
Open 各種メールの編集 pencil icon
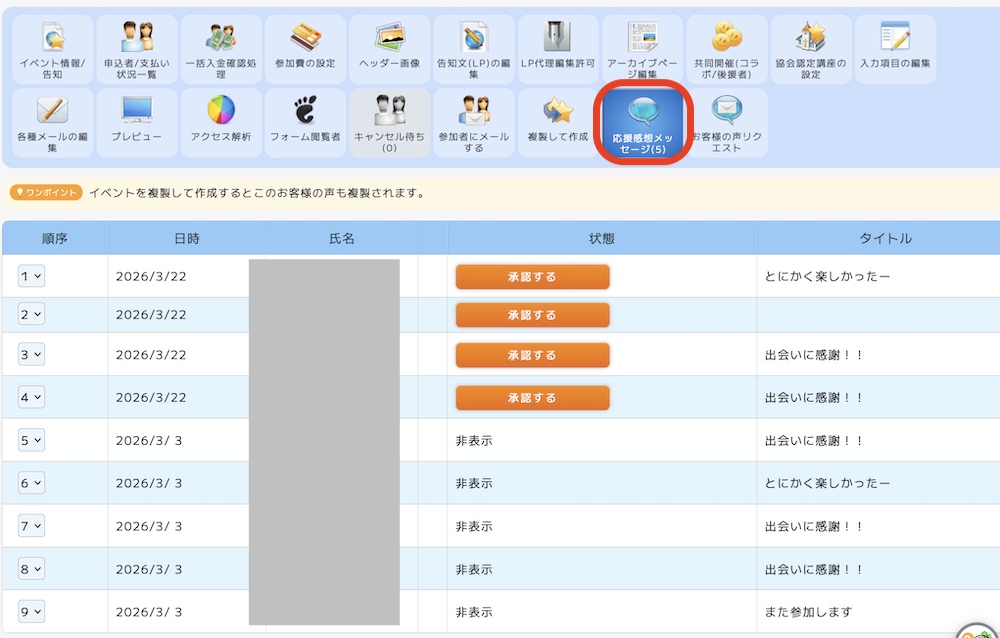coord(53,123)
